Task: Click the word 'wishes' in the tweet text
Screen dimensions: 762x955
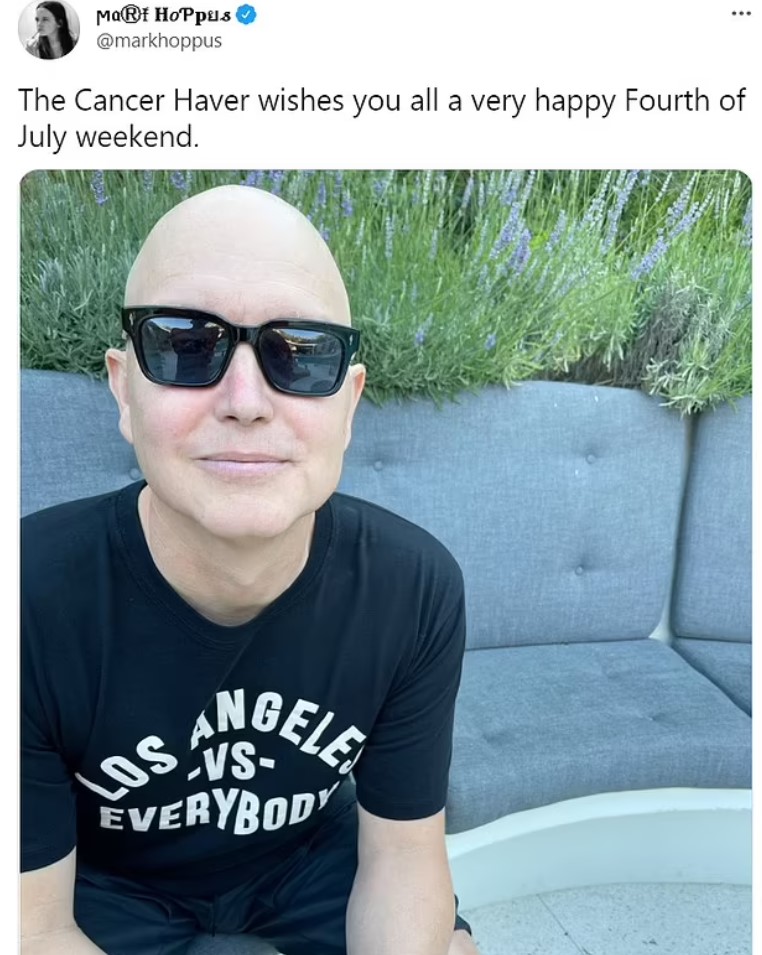Action: pyautogui.click(x=301, y=100)
